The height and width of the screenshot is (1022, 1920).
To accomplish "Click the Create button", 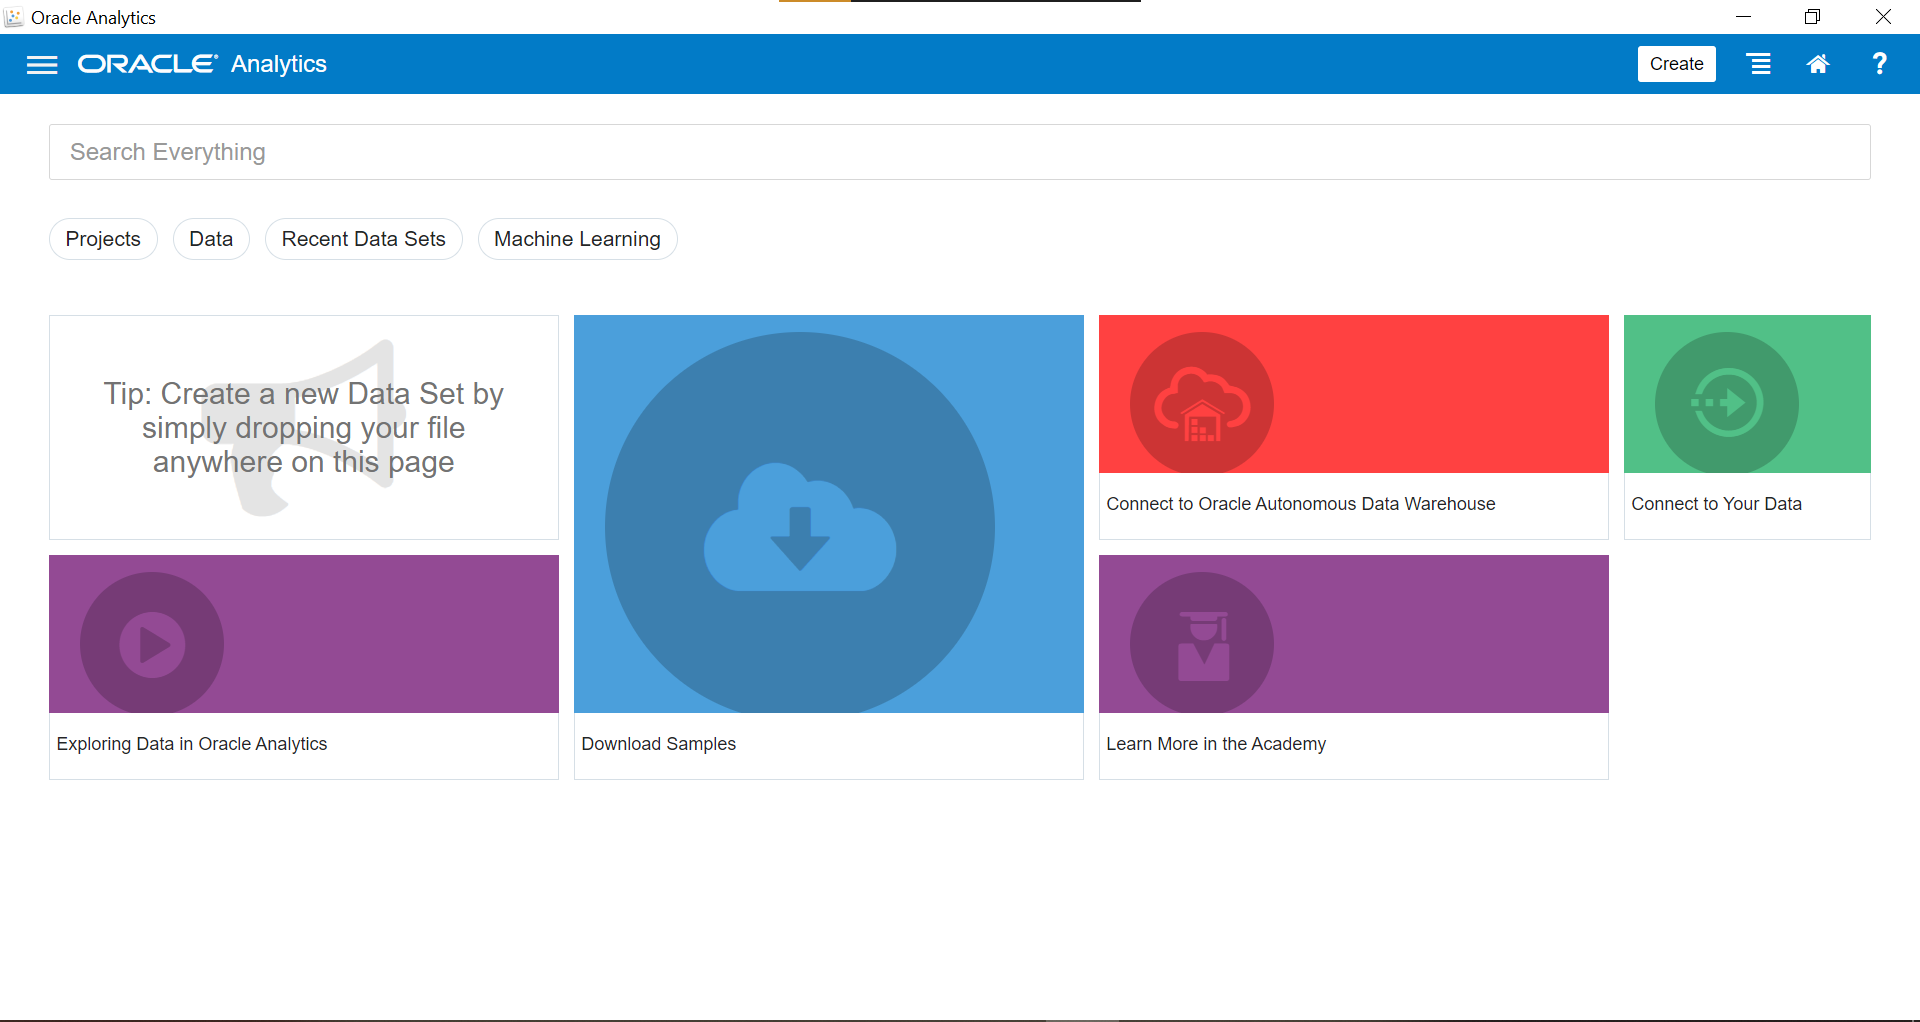I will click(x=1676, y=64).
